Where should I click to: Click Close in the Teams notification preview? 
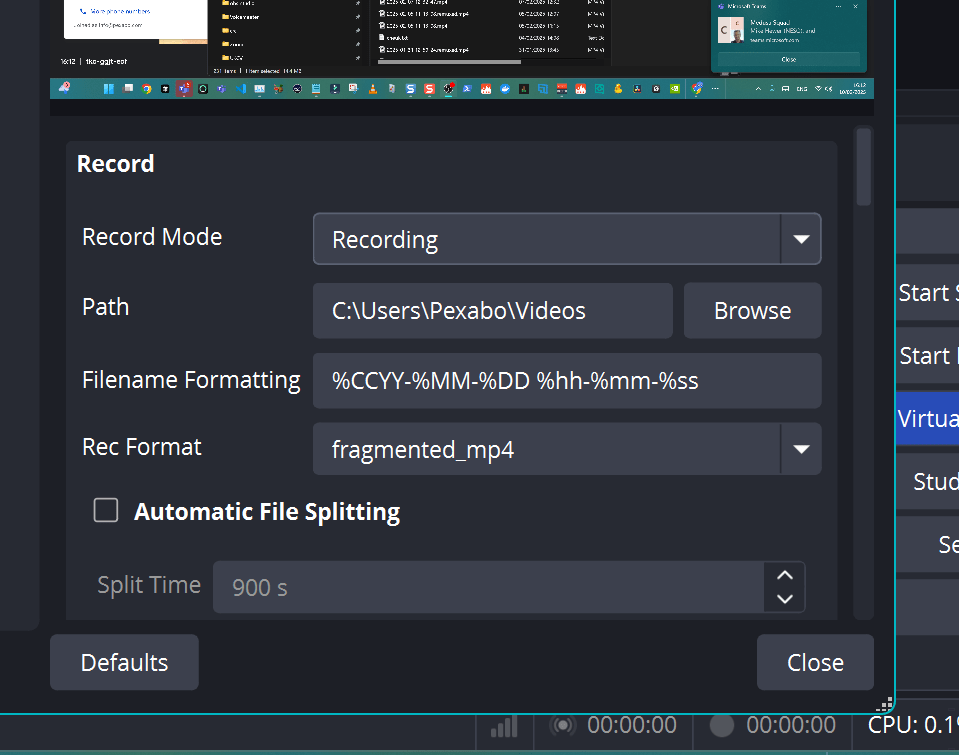tap(788, 59)
